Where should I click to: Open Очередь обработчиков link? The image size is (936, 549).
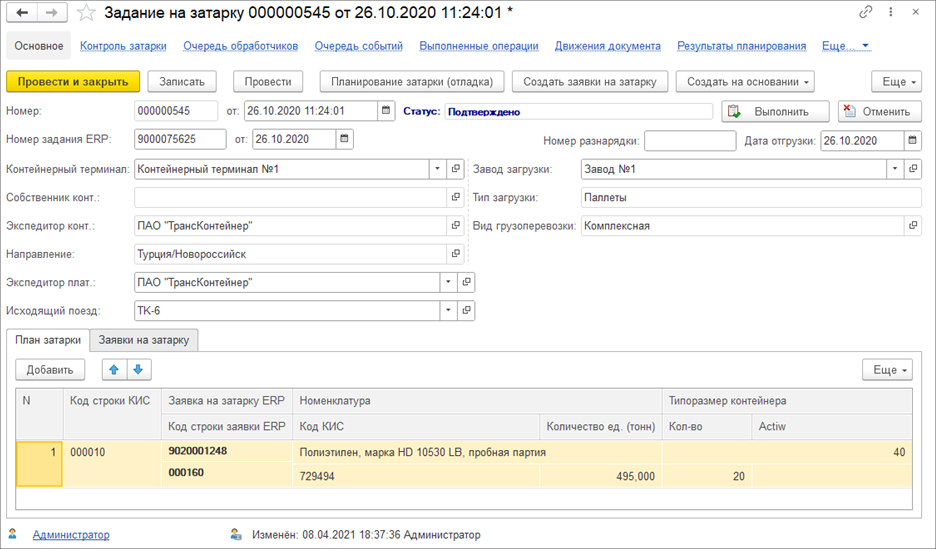pos(241,46)
